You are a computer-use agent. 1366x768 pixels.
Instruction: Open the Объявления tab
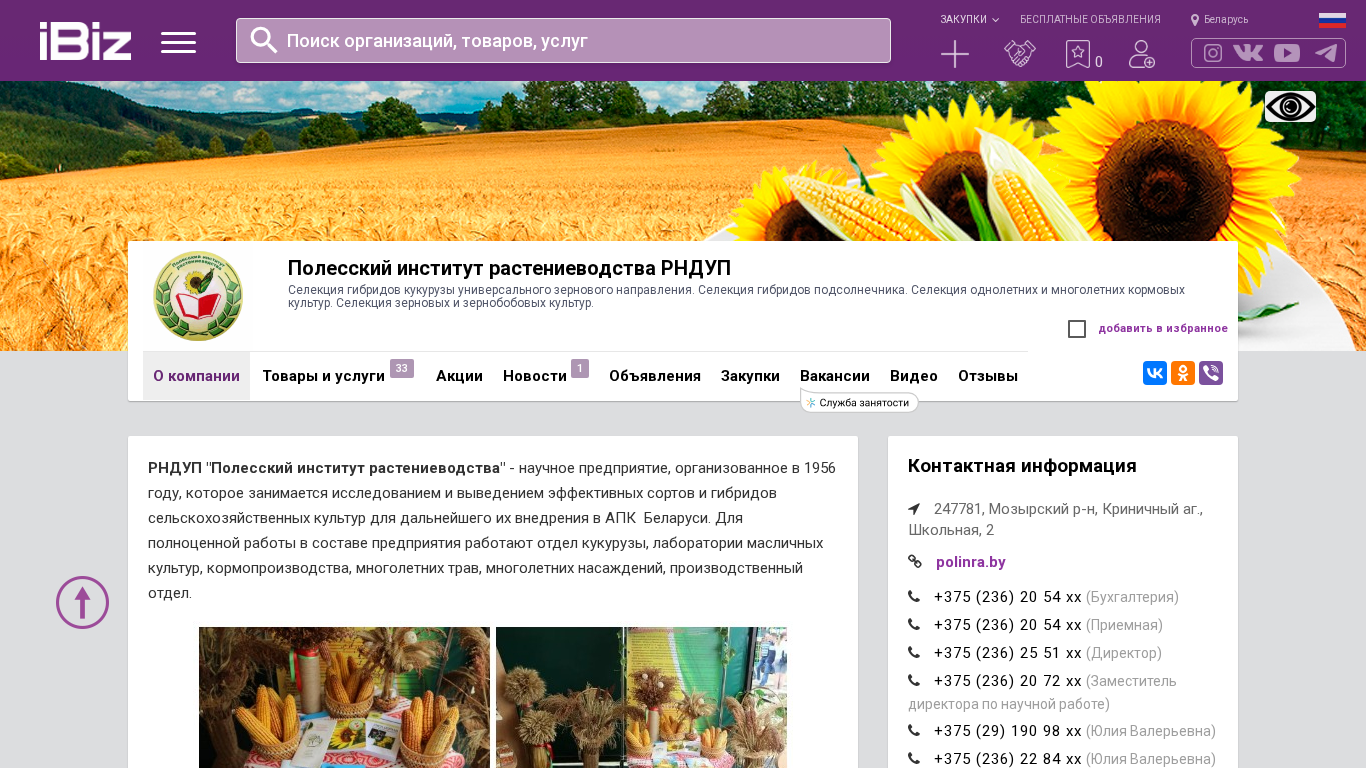[x=655, y=376]
